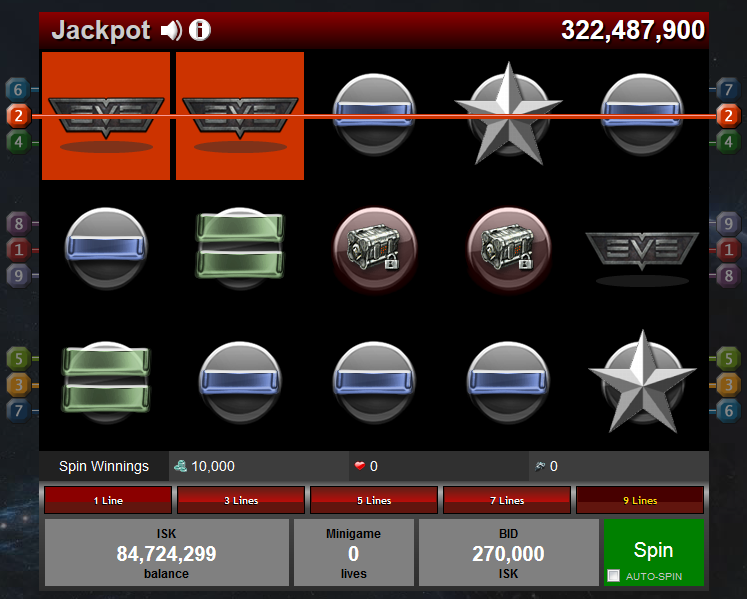Click payline 7 marker on right edge
This screenshot has height=599, width=747.
(x=728, y=89)
